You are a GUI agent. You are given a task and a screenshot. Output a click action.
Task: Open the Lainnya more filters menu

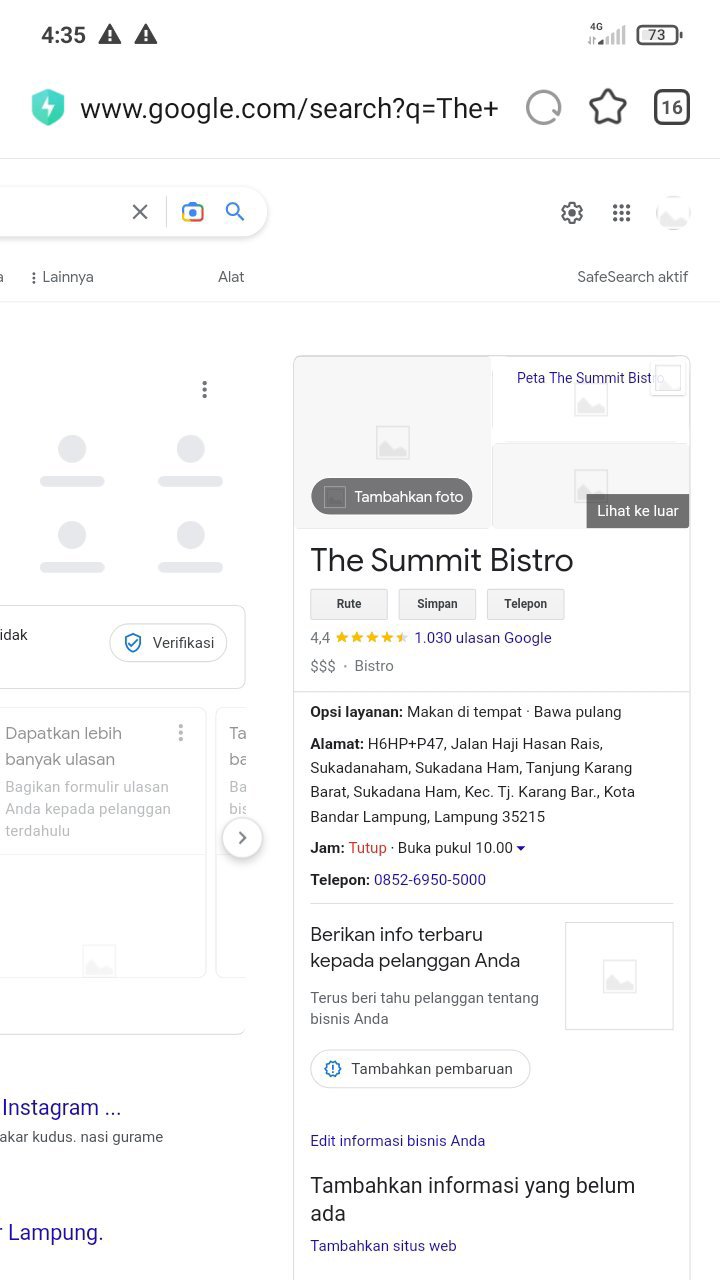62,277
